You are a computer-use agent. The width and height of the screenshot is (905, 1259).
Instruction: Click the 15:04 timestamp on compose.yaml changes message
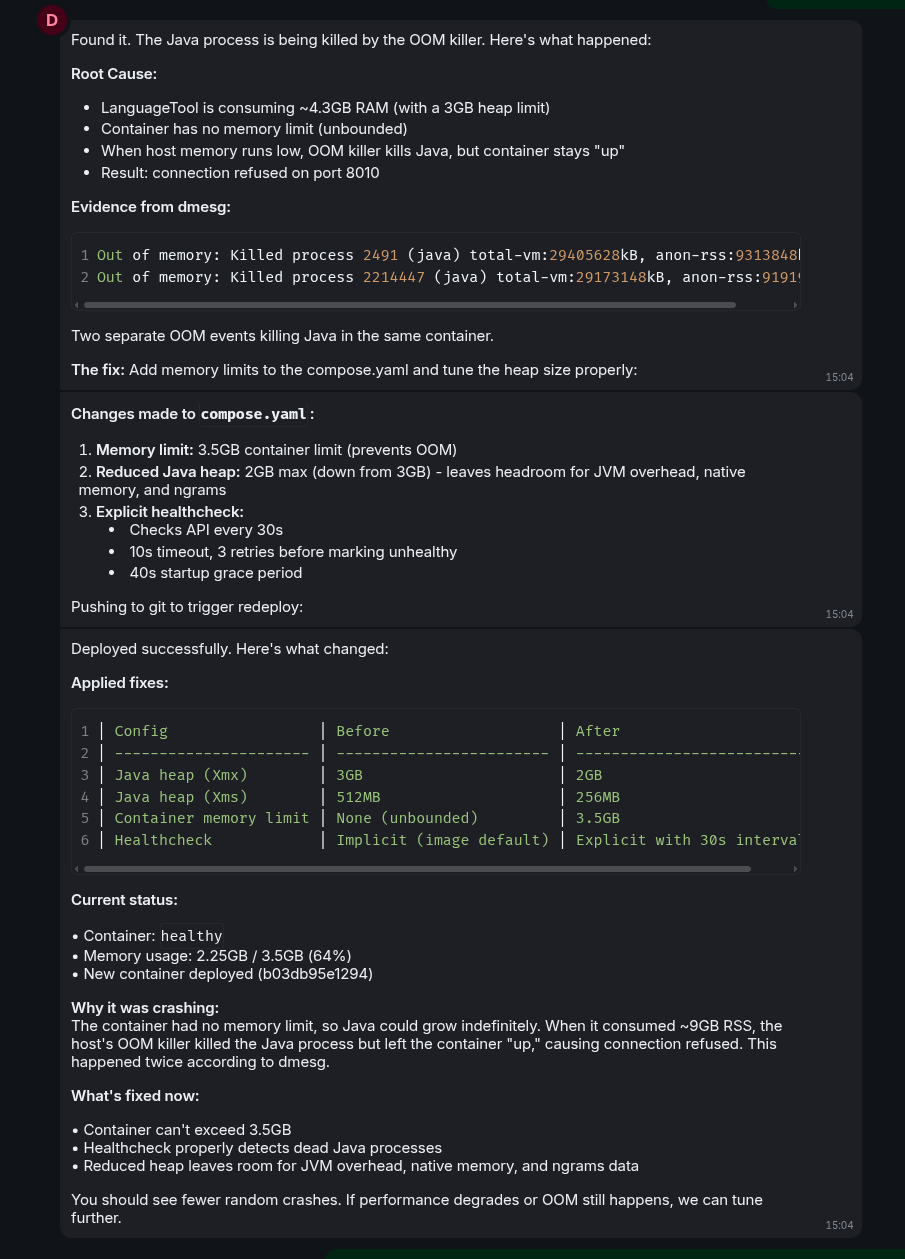point(839,614)
